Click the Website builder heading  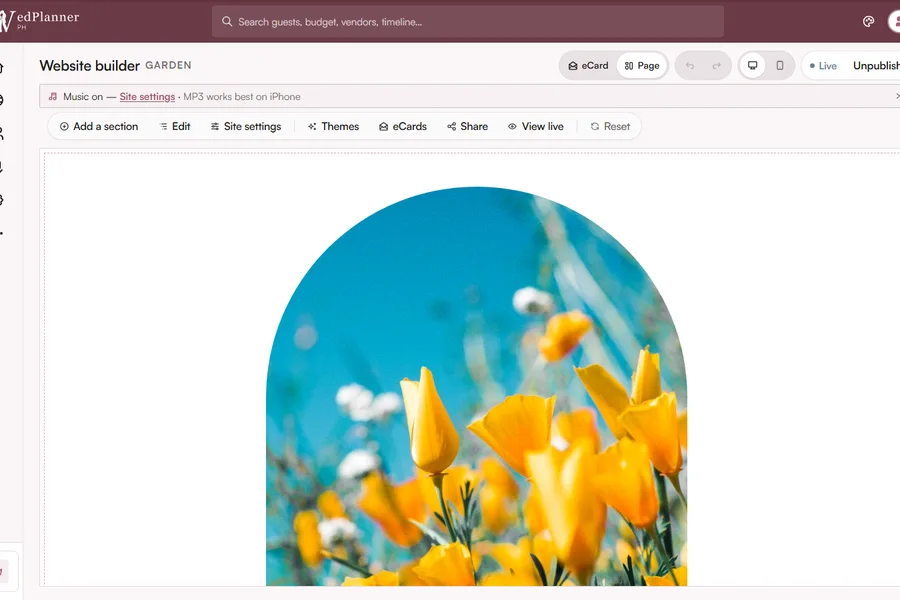(90, 65)
